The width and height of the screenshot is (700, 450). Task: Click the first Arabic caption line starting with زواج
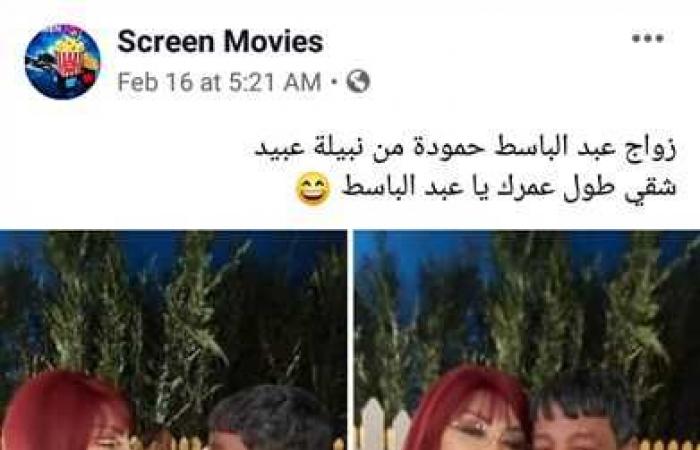click(465, 149)
